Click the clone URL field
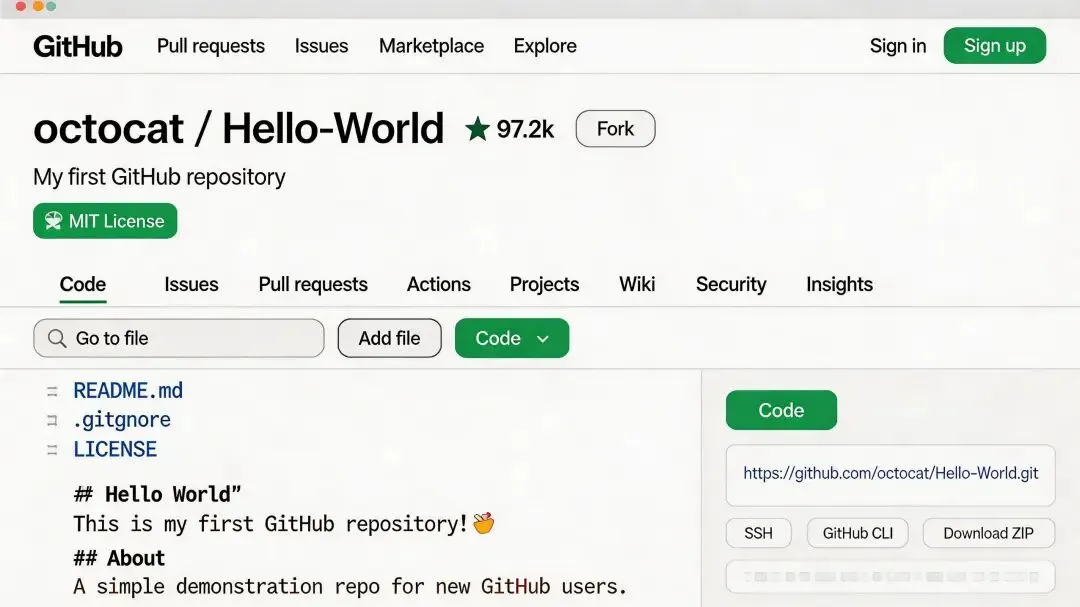Image resolution: width=1080 pixels, height=607 pixels. pos(890,475)
